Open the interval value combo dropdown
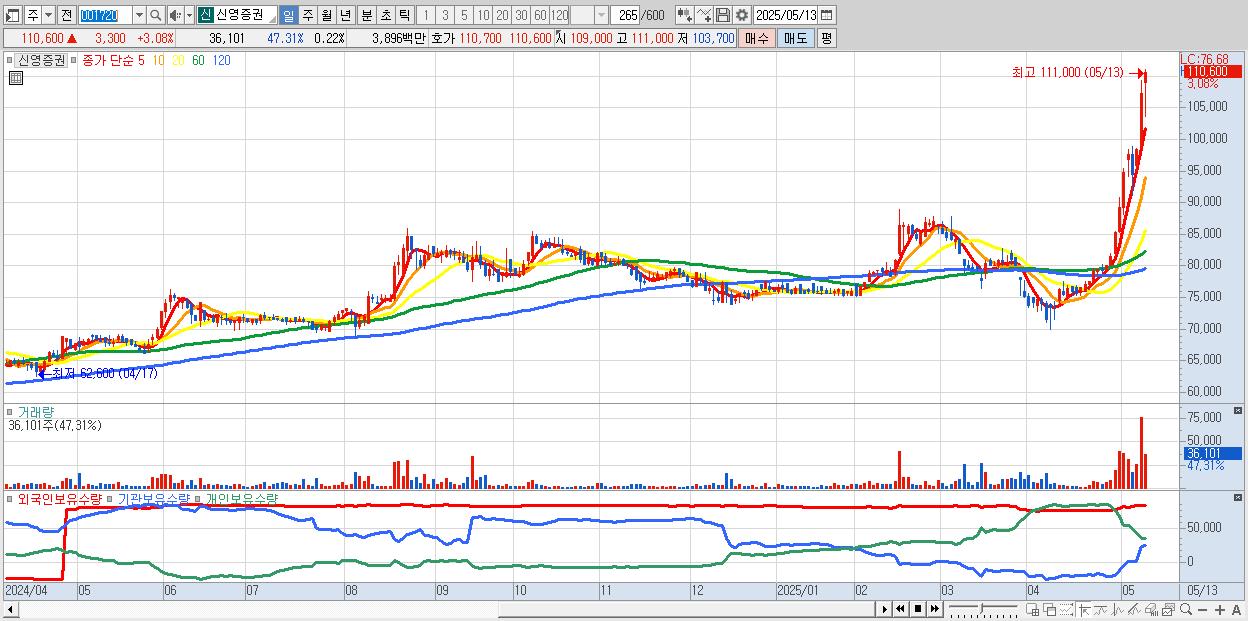 (x=601, y=15)
